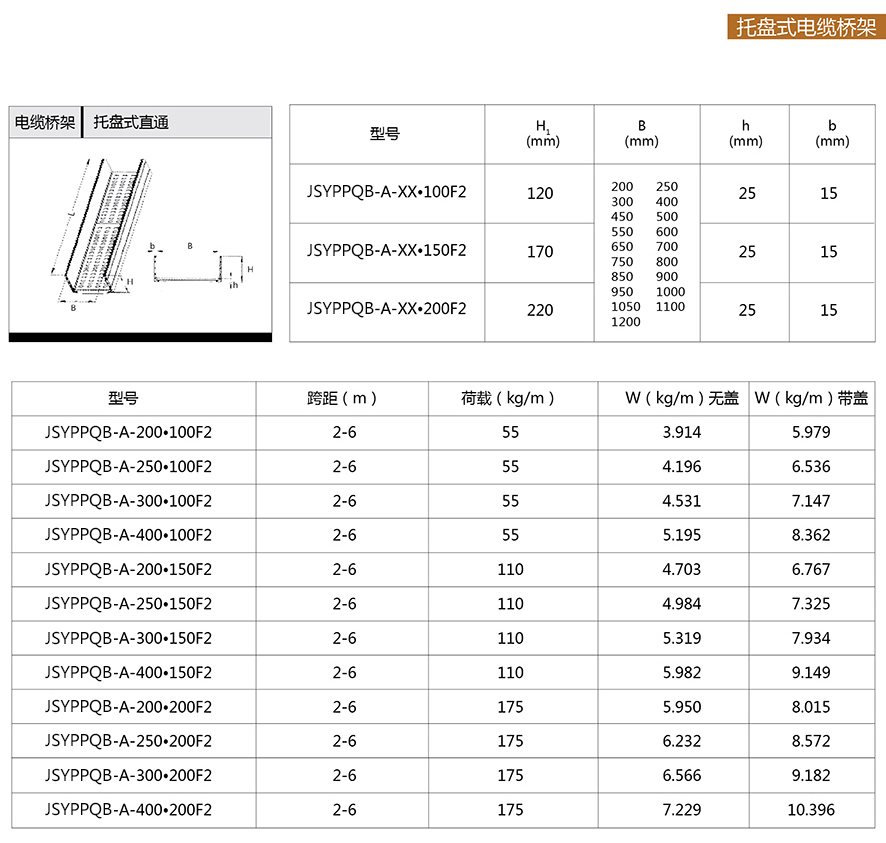Select the H1 (mm) column header

541,134
